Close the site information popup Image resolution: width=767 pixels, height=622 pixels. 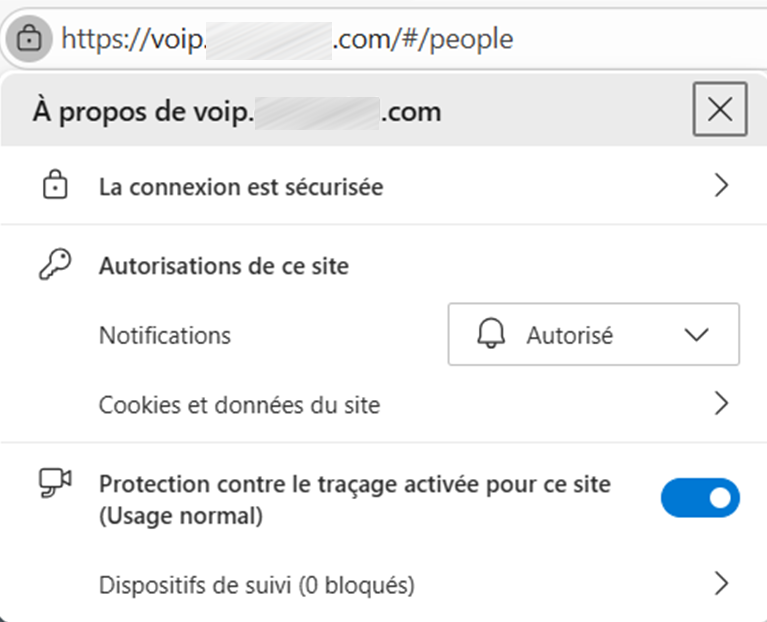[x=720, y=110]
